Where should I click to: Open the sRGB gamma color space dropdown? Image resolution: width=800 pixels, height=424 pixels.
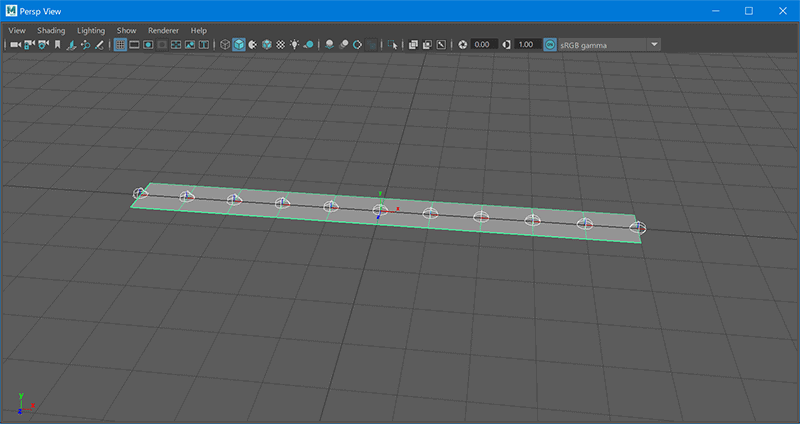click(609, 45)
